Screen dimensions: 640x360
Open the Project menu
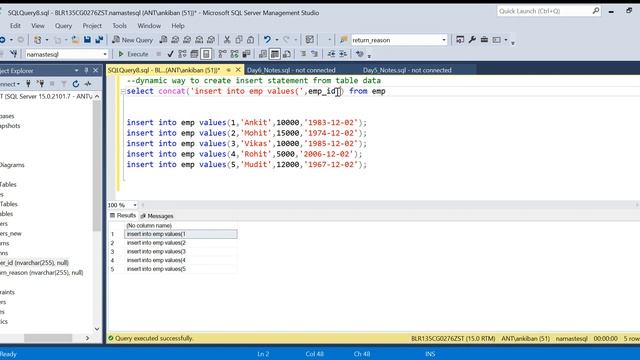pos(92,26)
